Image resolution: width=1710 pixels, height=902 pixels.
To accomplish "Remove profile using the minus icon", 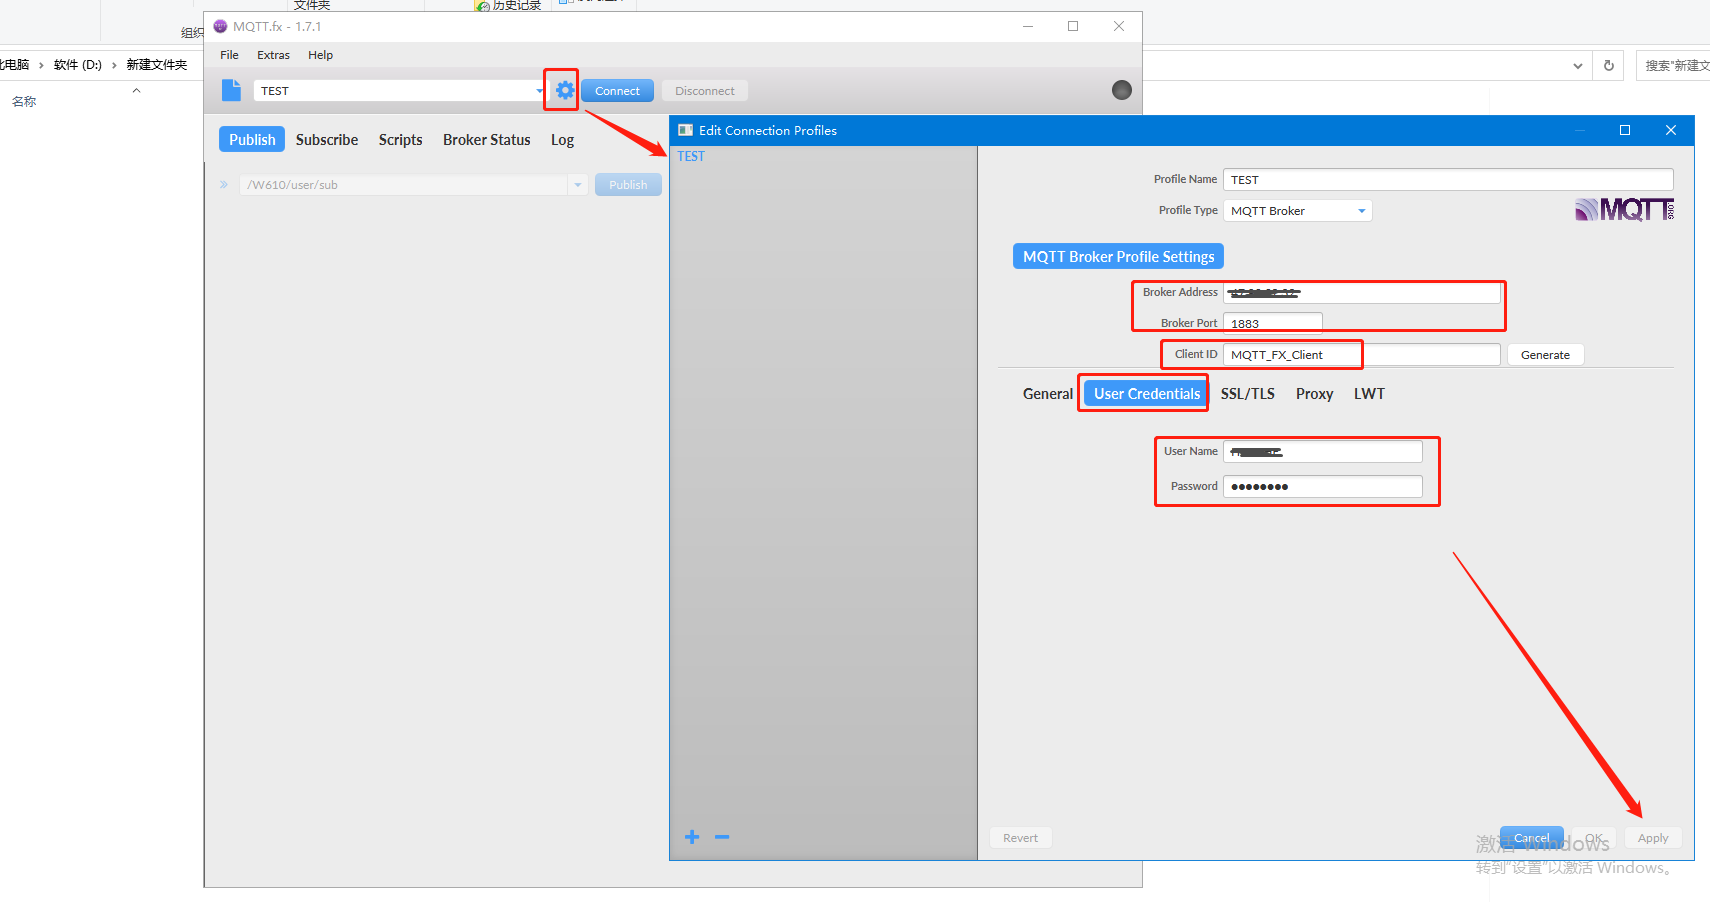I will (x=722, y=837).
